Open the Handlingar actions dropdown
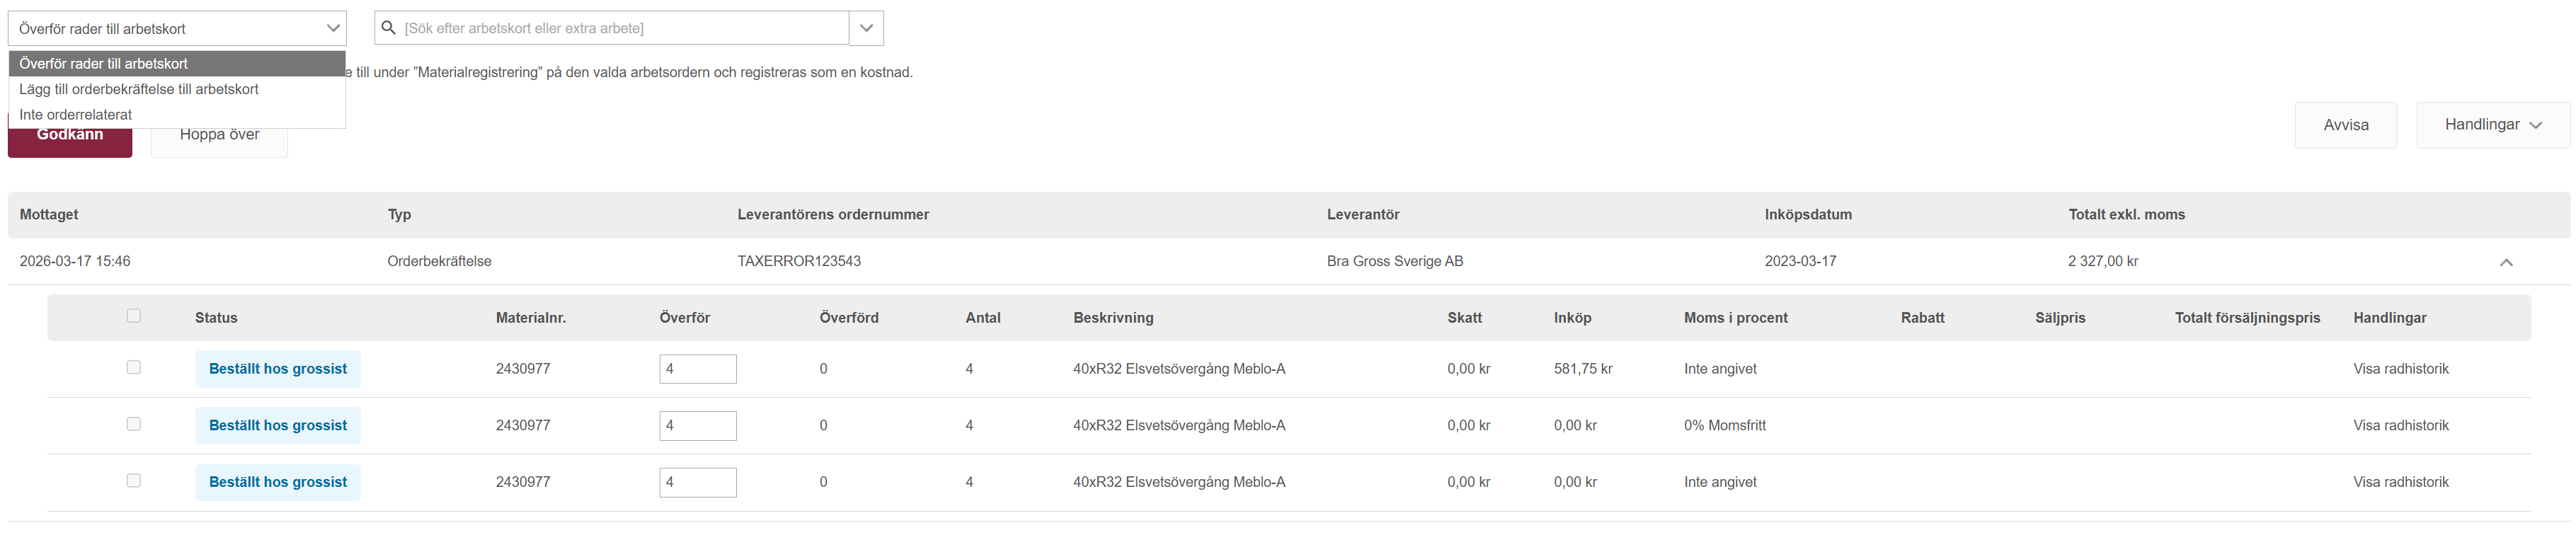This screenshot has width=2576, height=552. click(x=2492, y=125)
